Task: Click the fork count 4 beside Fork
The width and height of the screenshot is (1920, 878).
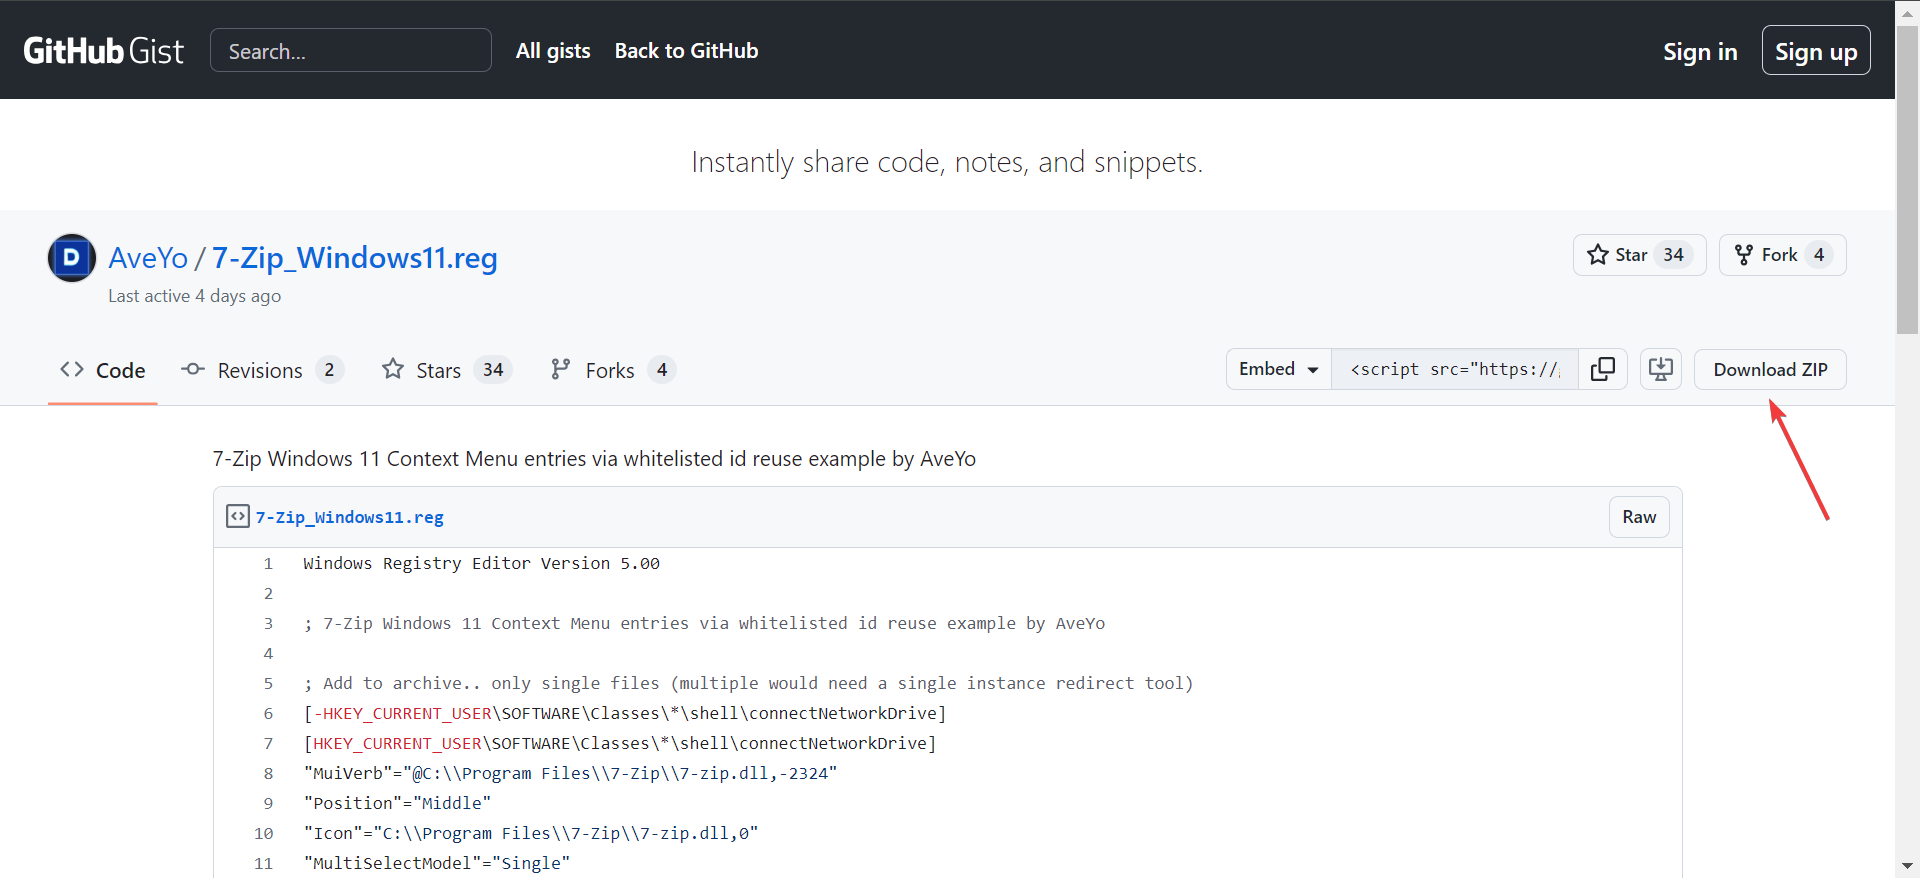Action: (1819, 255)
